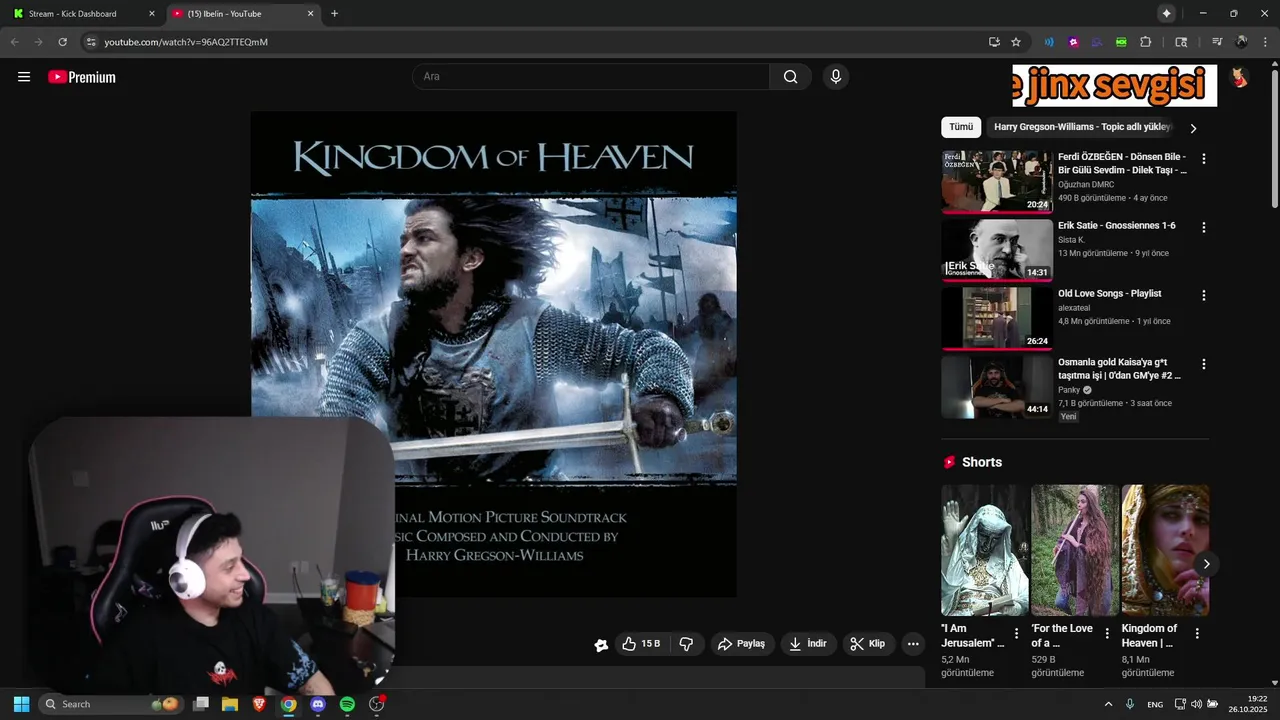
Task: Open Chrome profile avatar
Action: (x=1241, y=42)
